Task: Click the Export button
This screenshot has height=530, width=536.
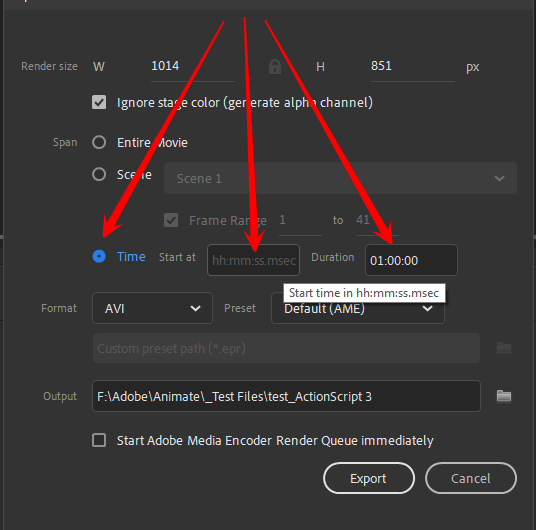Action: click(369, 478)
